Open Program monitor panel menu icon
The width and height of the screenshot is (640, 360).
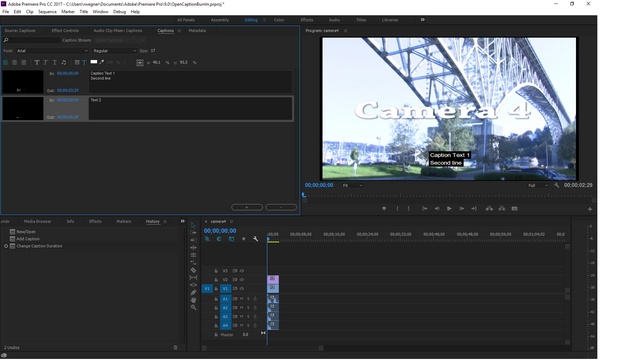(345, 31)
